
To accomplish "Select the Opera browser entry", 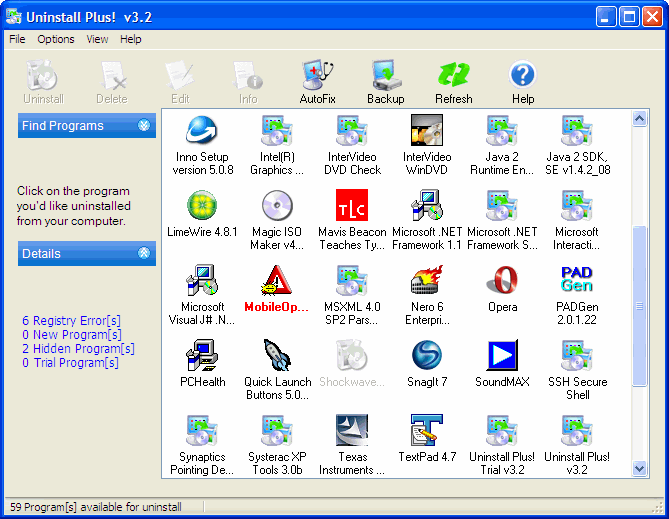I will pos(502,289).
